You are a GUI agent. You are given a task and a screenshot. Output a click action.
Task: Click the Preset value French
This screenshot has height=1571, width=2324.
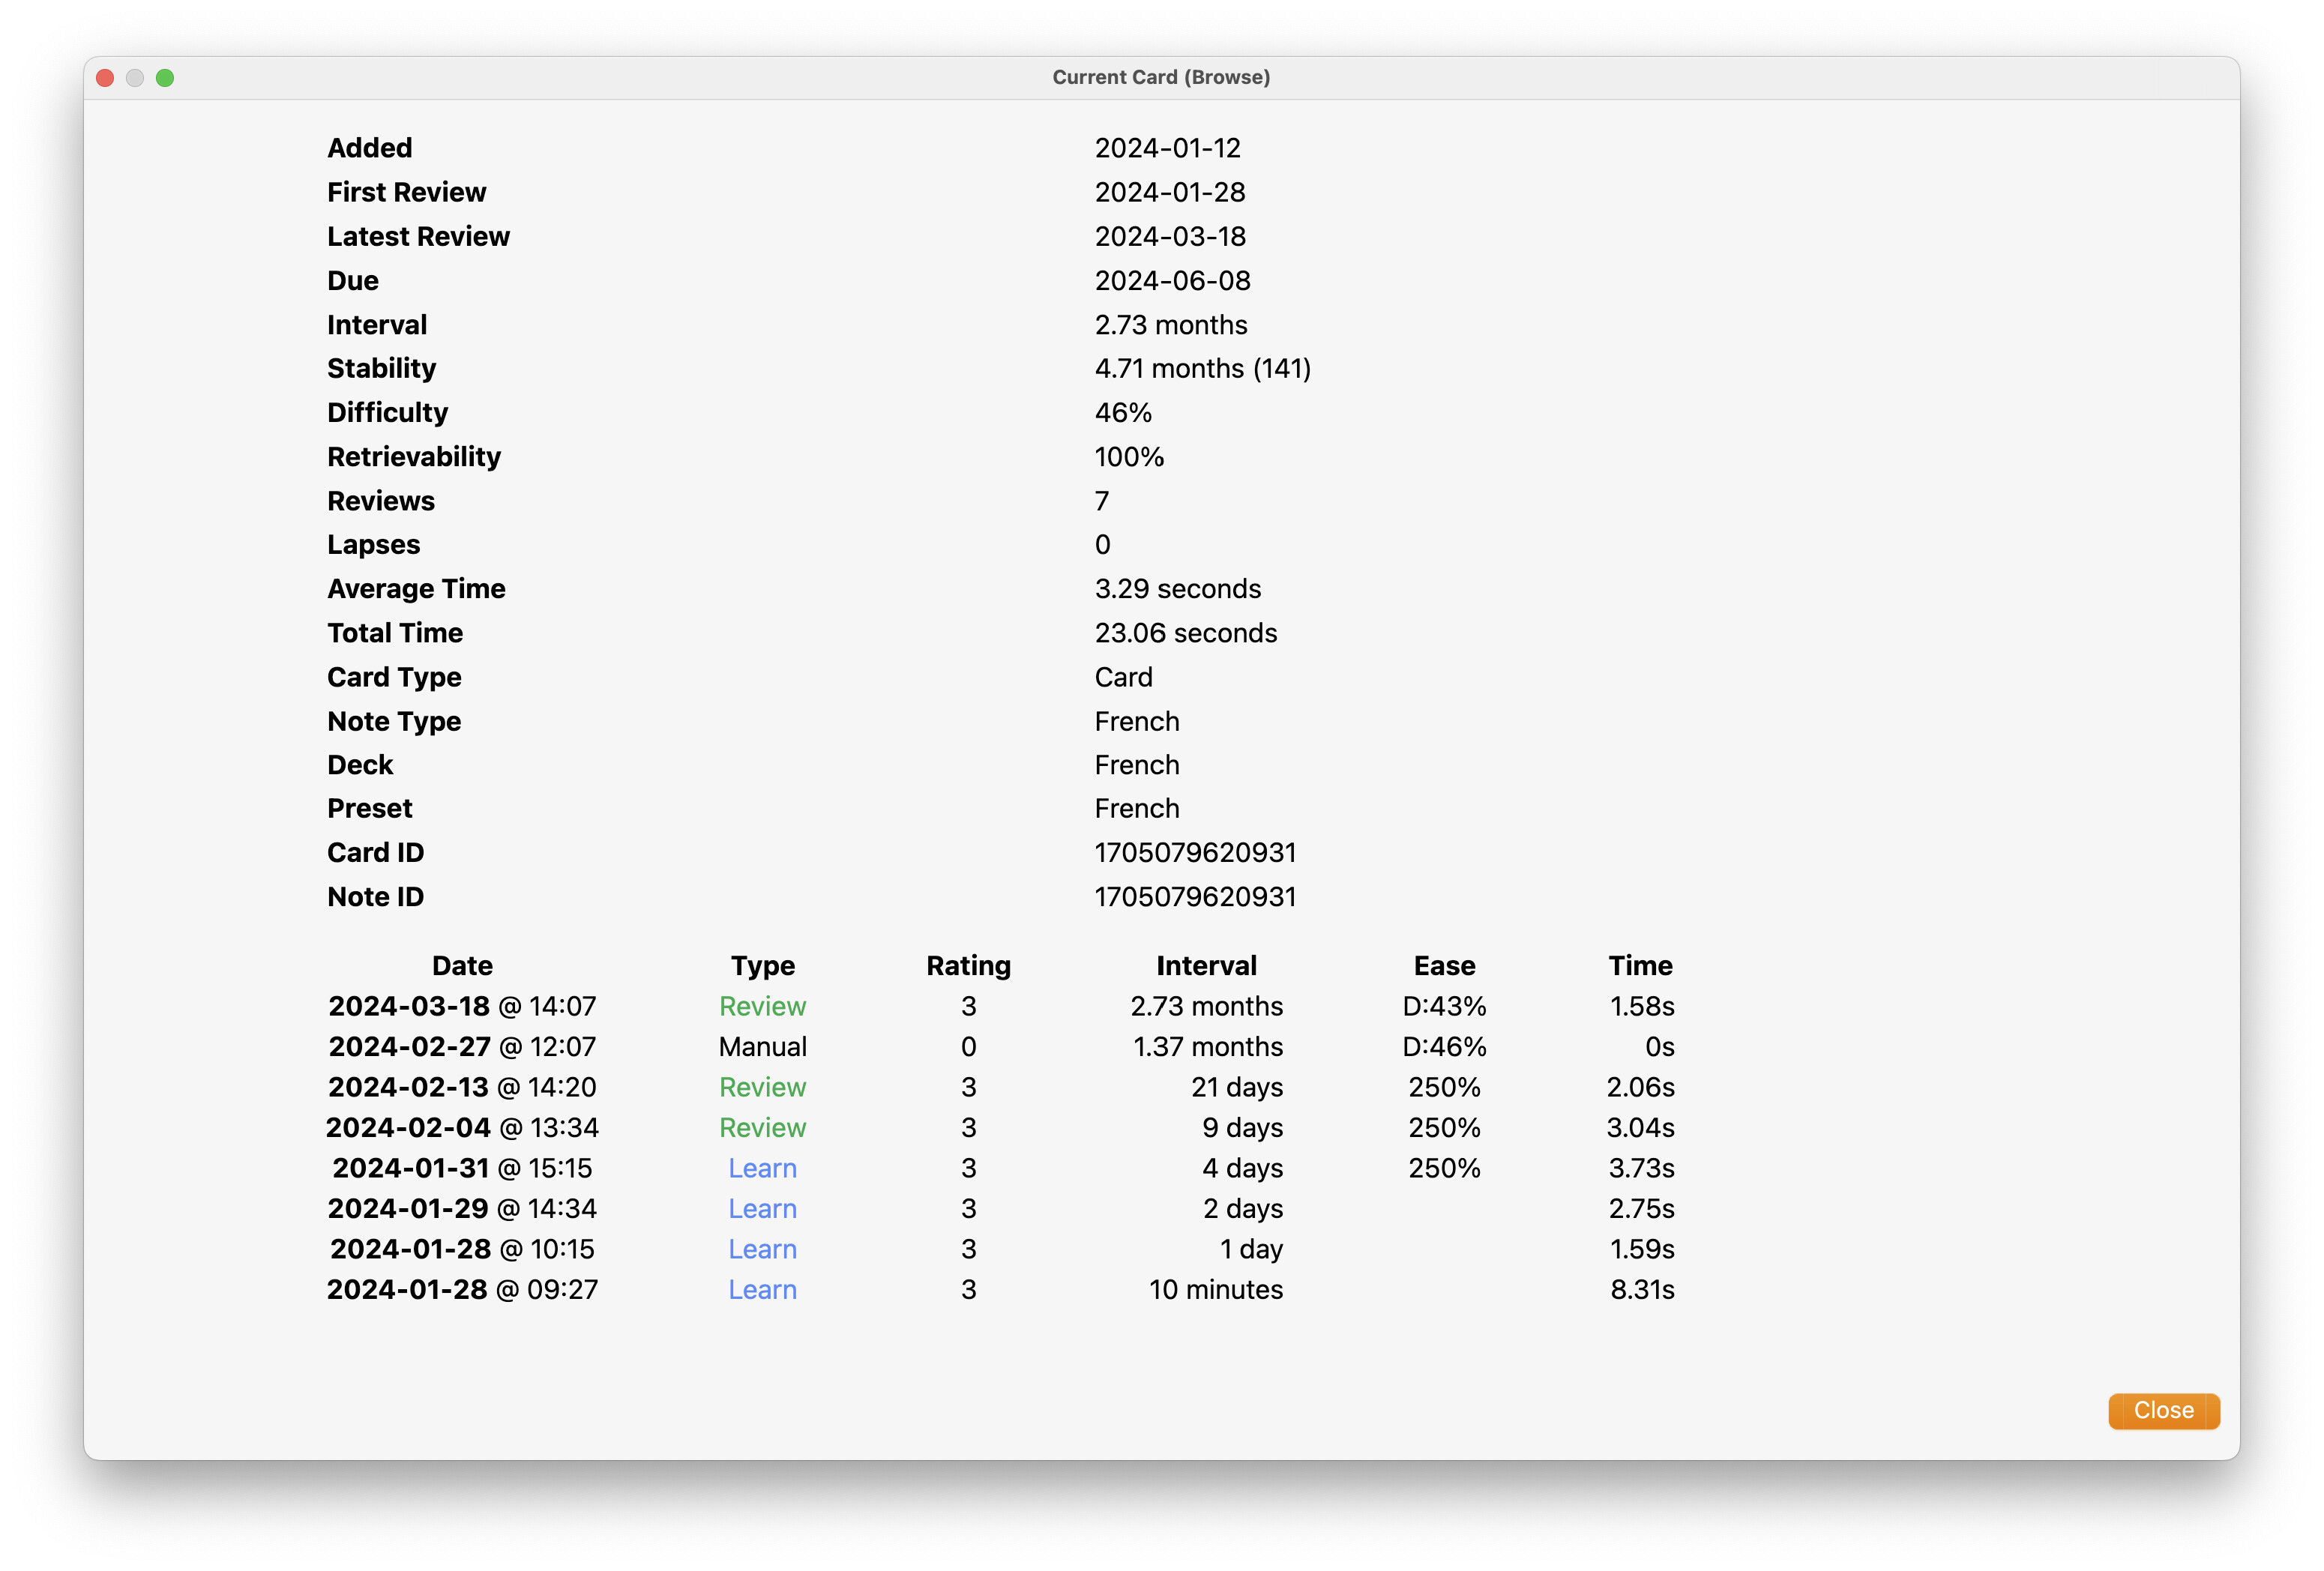[1137, 808]
